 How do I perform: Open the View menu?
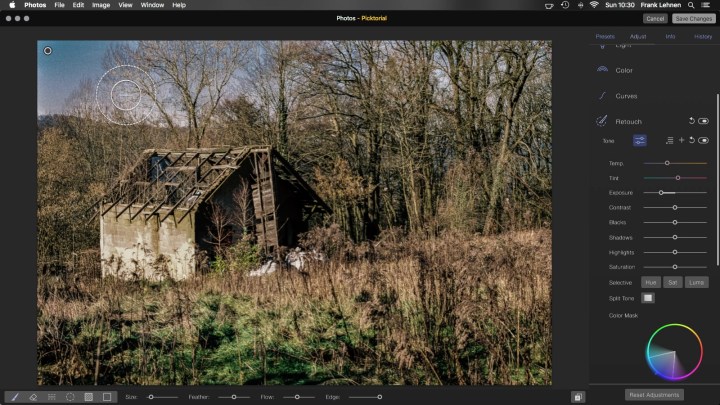click(125, 5)
